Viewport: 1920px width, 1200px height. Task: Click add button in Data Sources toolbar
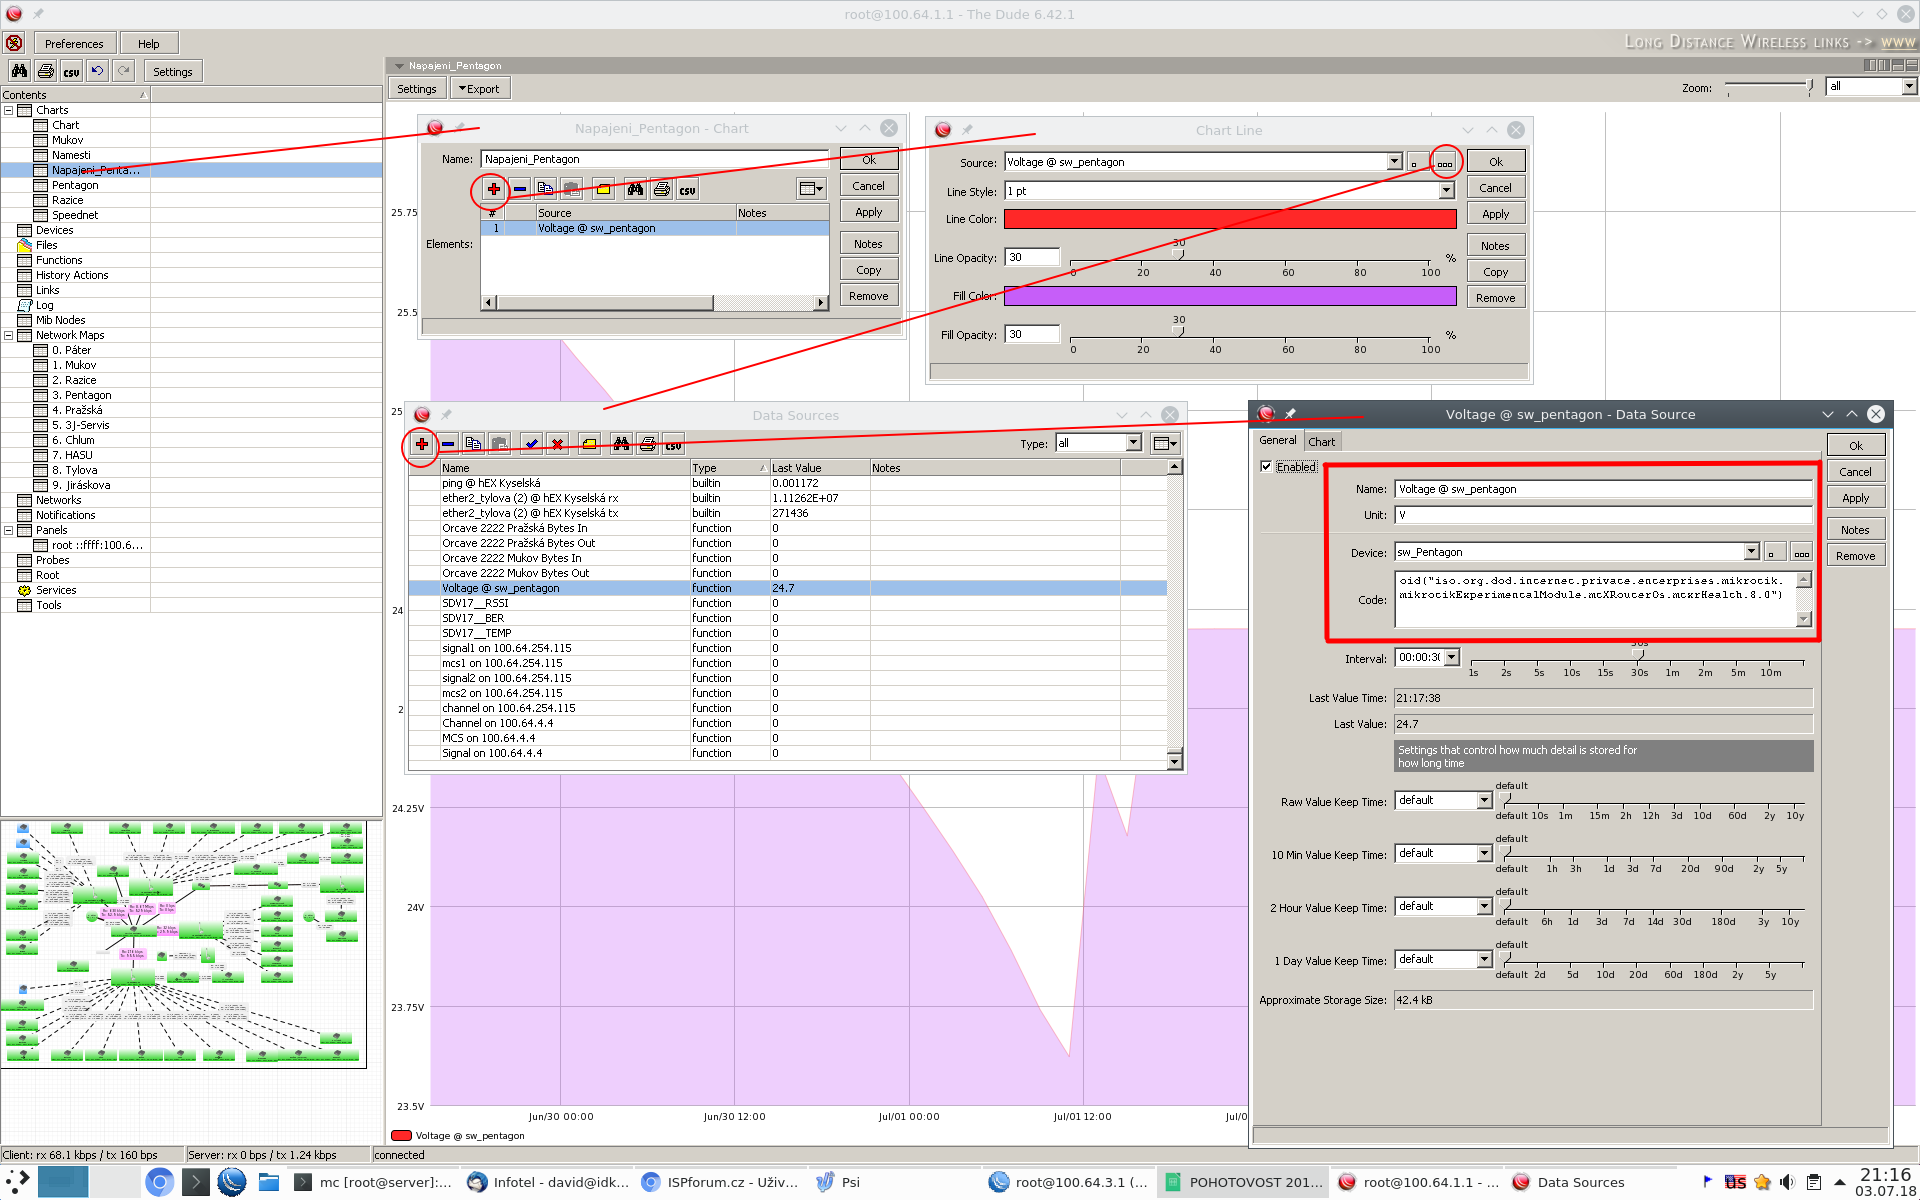point(422,444)
